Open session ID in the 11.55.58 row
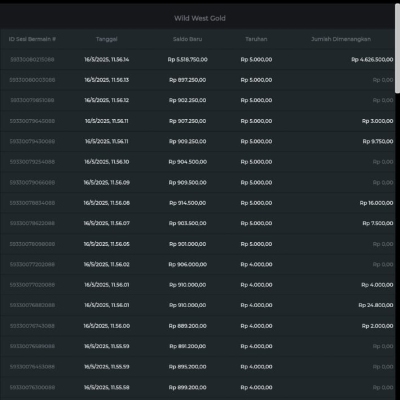The image size is (400, 400). coord(32,387)
